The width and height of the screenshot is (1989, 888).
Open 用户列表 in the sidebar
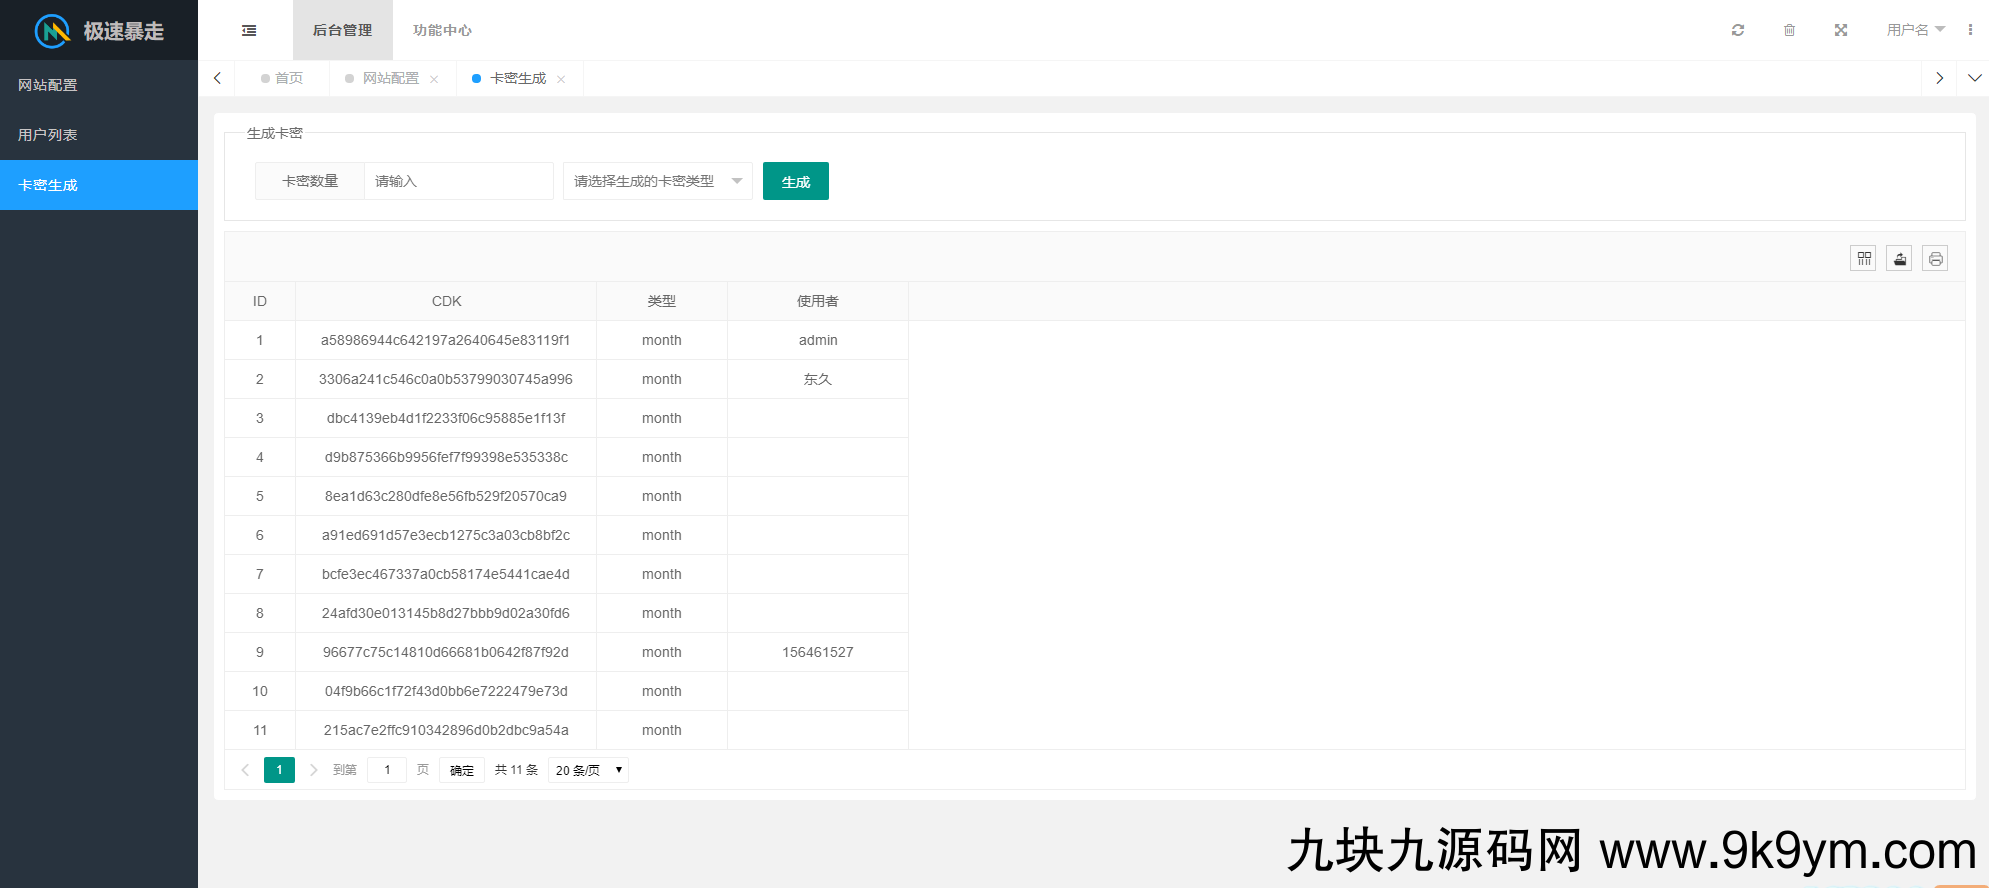(48, 135)
